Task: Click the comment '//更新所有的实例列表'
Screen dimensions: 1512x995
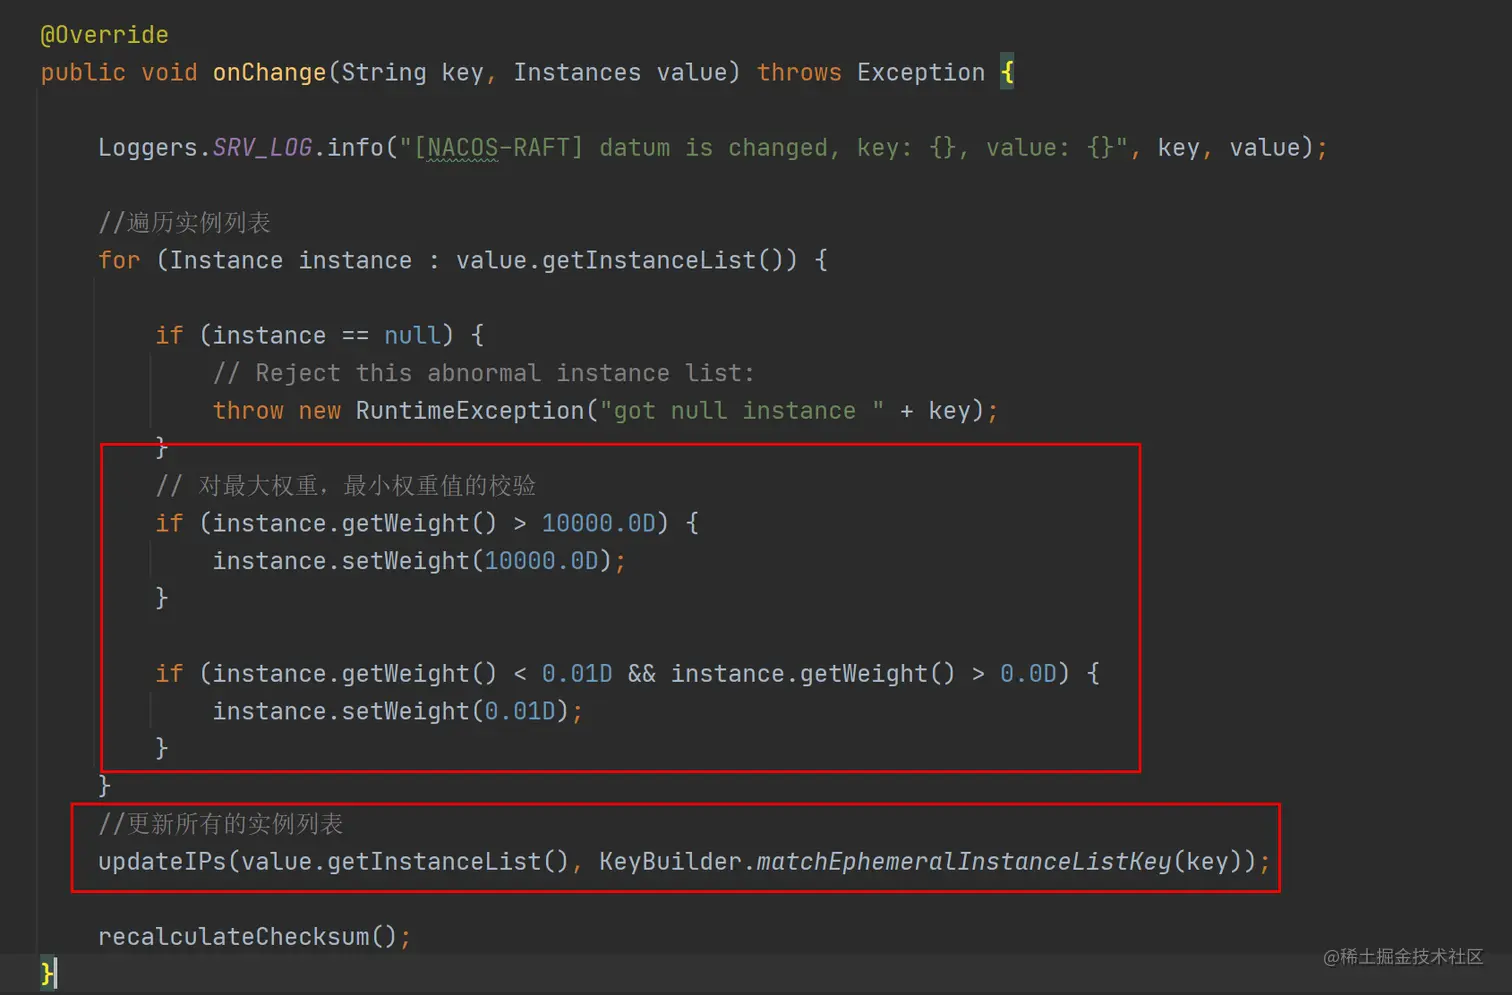Action: pyautogui.click(x=220, y=824)
